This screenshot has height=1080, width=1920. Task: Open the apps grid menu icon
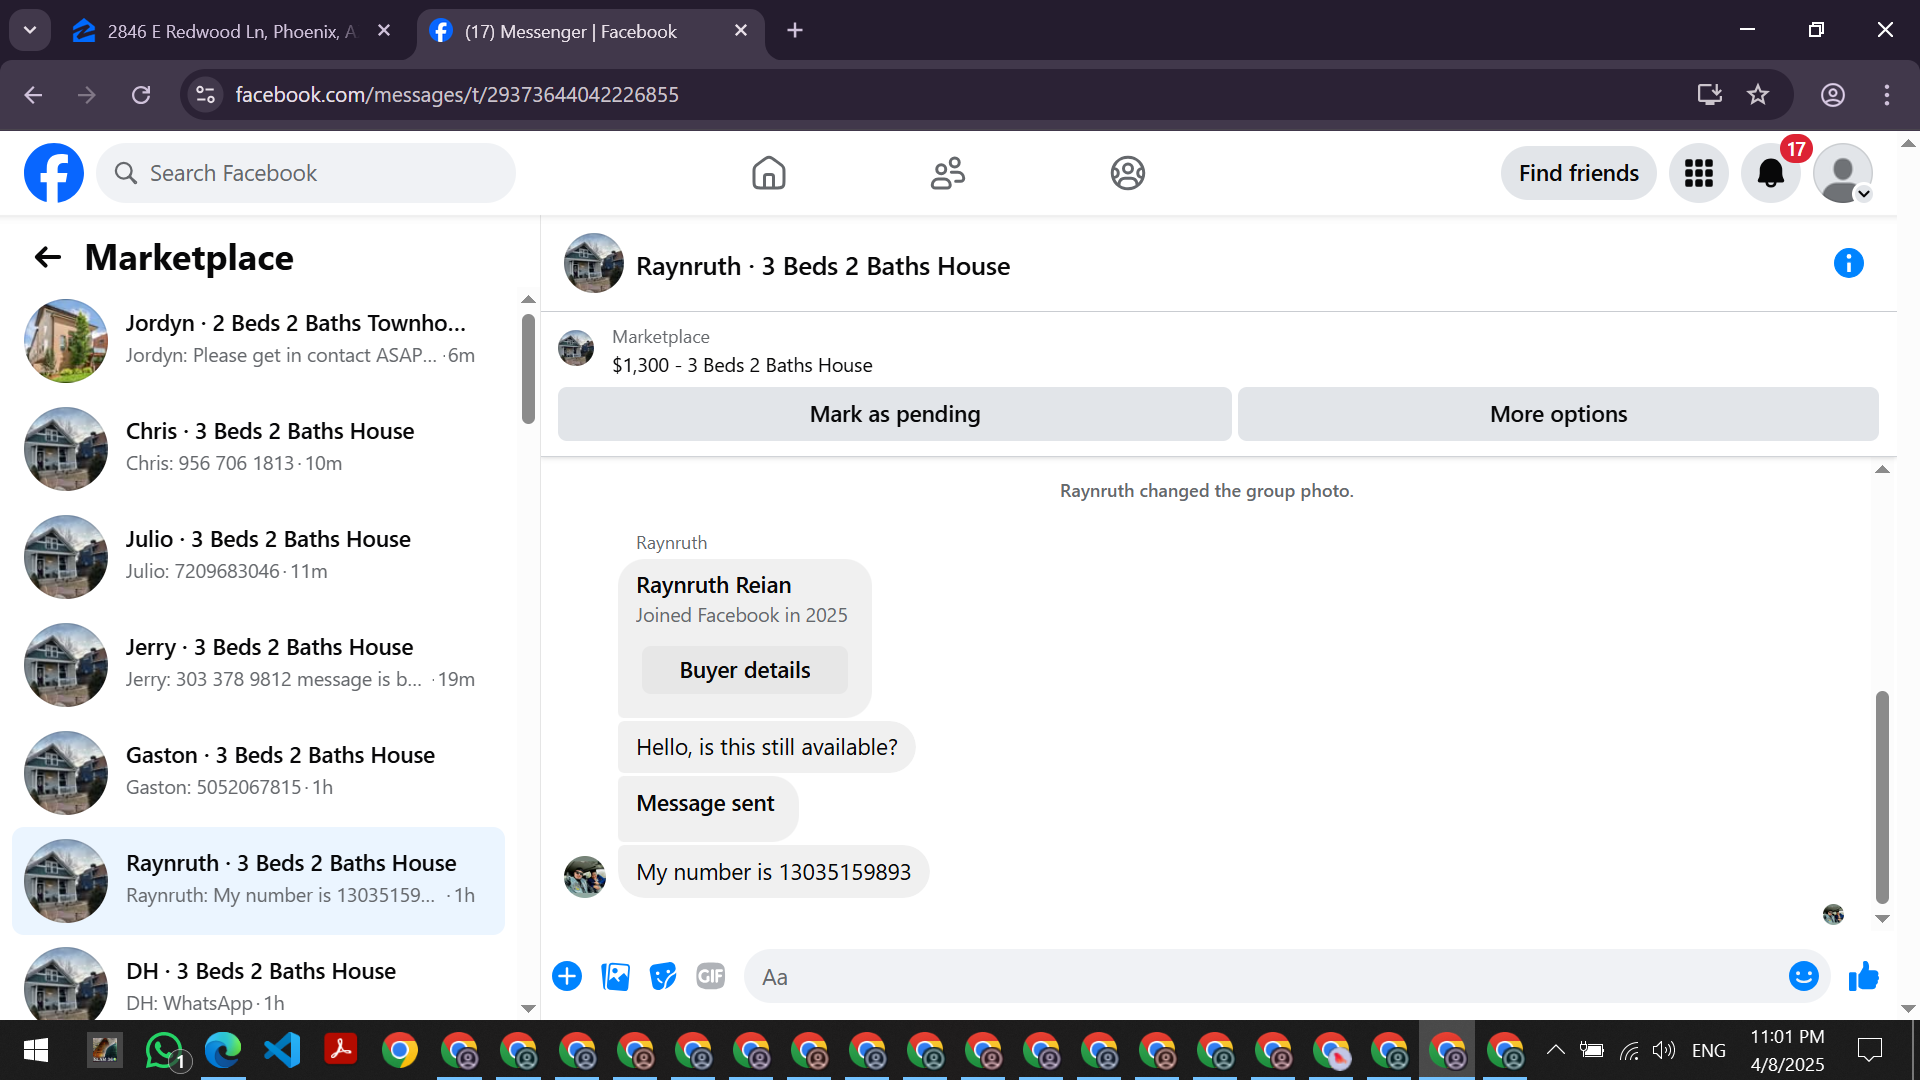click(x=1698, y=173)
